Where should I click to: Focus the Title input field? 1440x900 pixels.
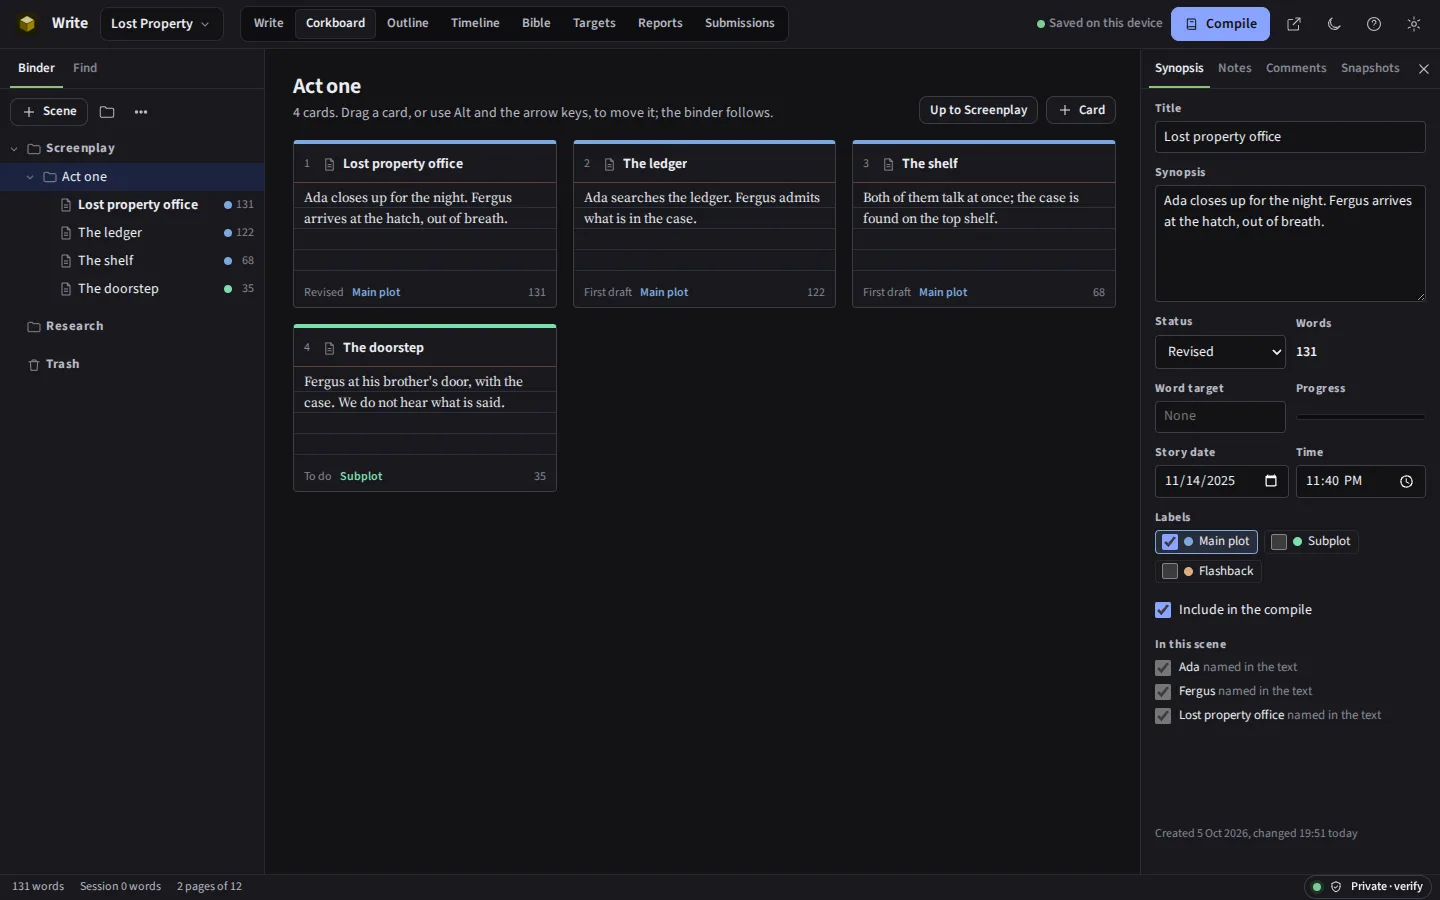coord(1290,137)
